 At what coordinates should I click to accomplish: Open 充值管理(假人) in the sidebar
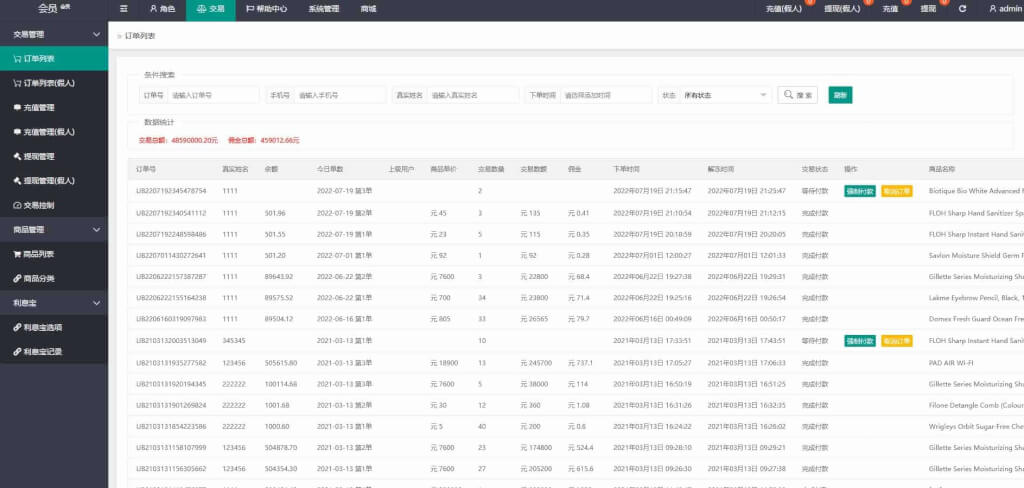coord(54,132)
